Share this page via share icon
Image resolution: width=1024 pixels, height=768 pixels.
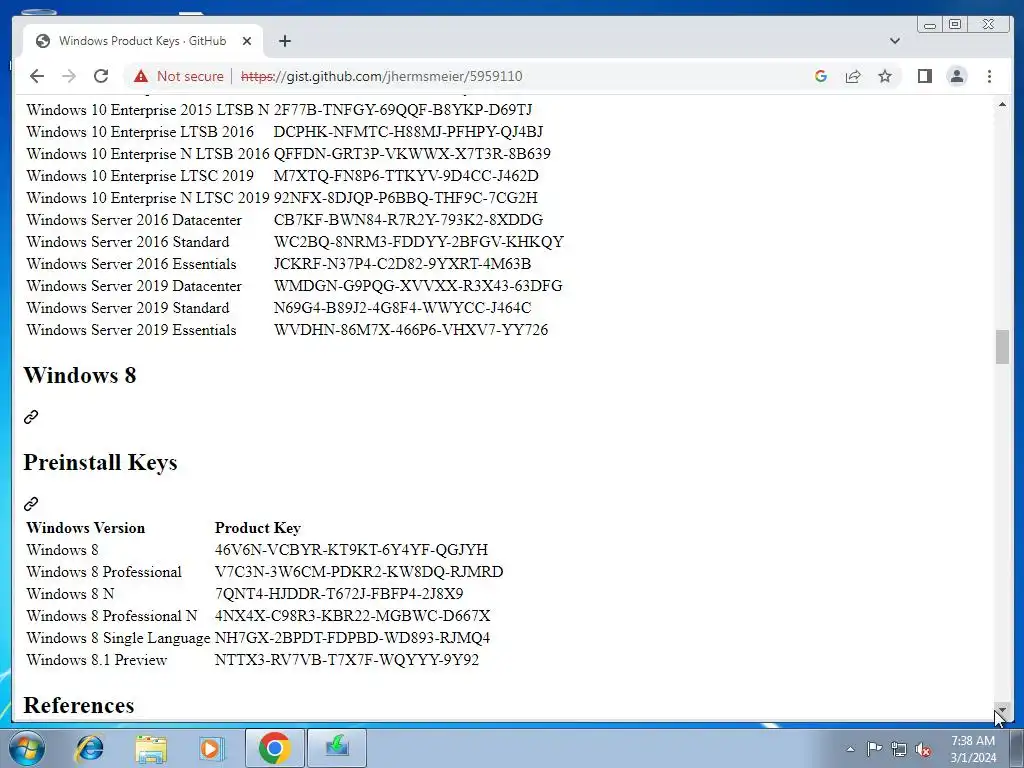pyautogui.click(x=853, y=76)
